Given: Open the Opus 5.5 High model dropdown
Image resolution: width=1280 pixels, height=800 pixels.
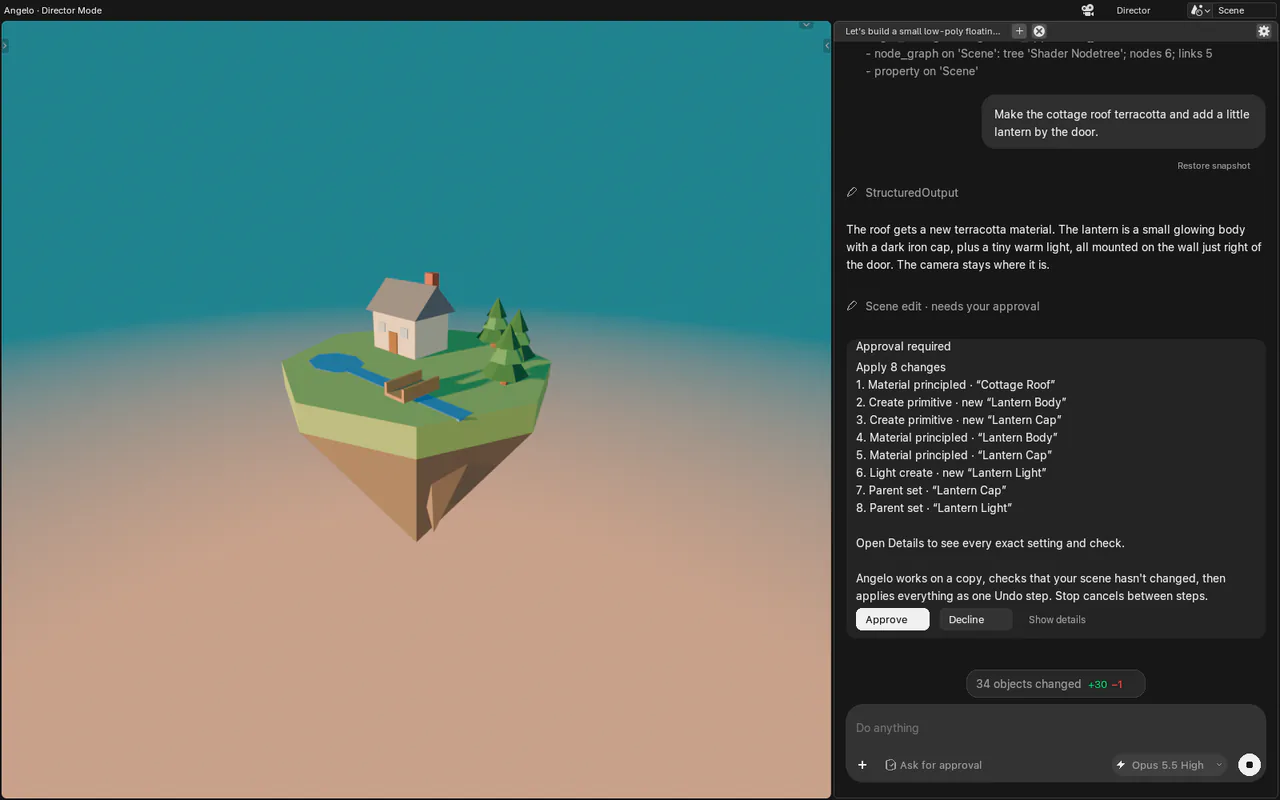Looking at the screenshot, I should [x=1169, y=765].
